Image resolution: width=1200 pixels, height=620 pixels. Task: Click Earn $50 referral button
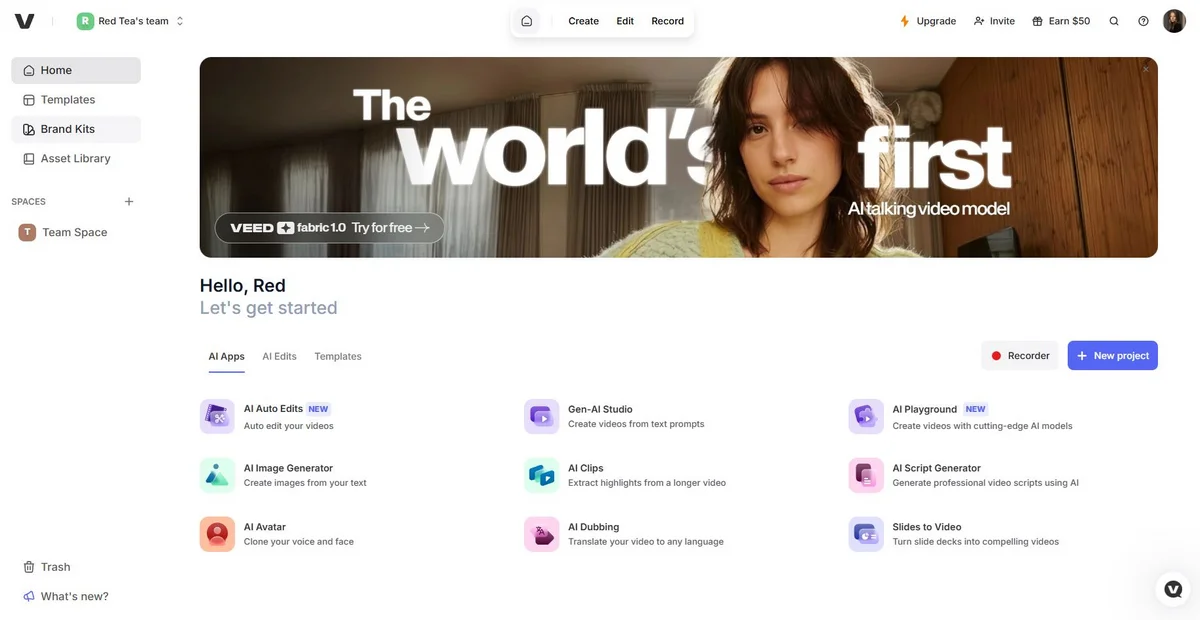pos(1061,21)
